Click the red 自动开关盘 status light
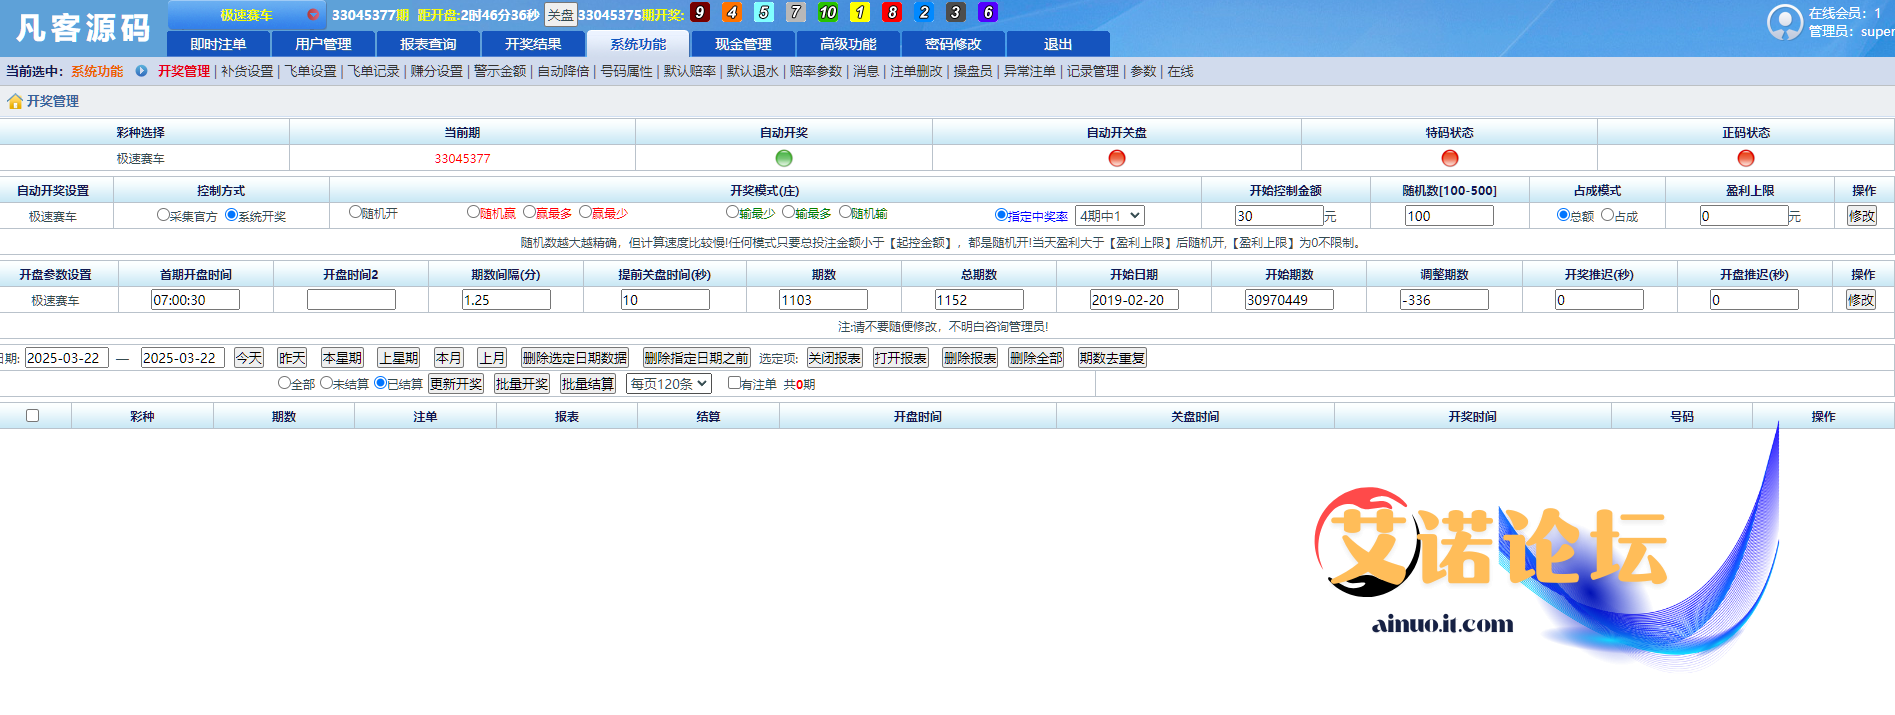Screen dimensions: 1895x715 click(1117, 158)
